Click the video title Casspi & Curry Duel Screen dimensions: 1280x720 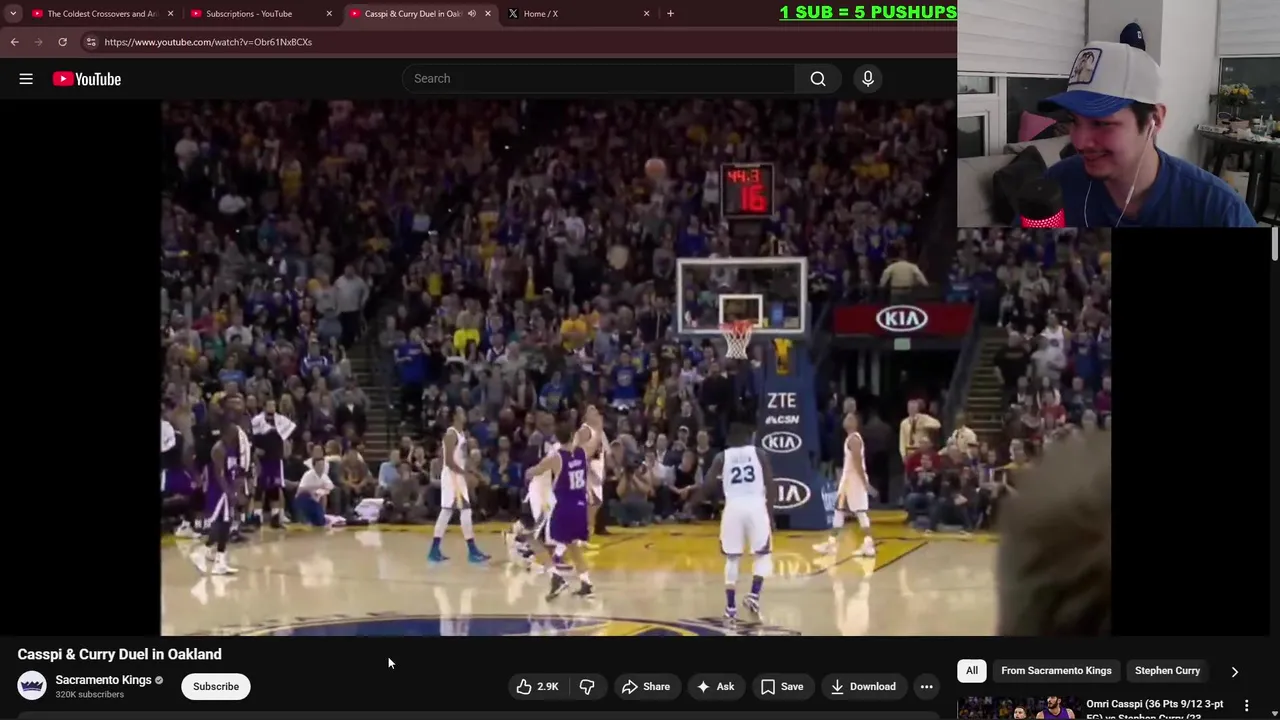pos(119,654)
